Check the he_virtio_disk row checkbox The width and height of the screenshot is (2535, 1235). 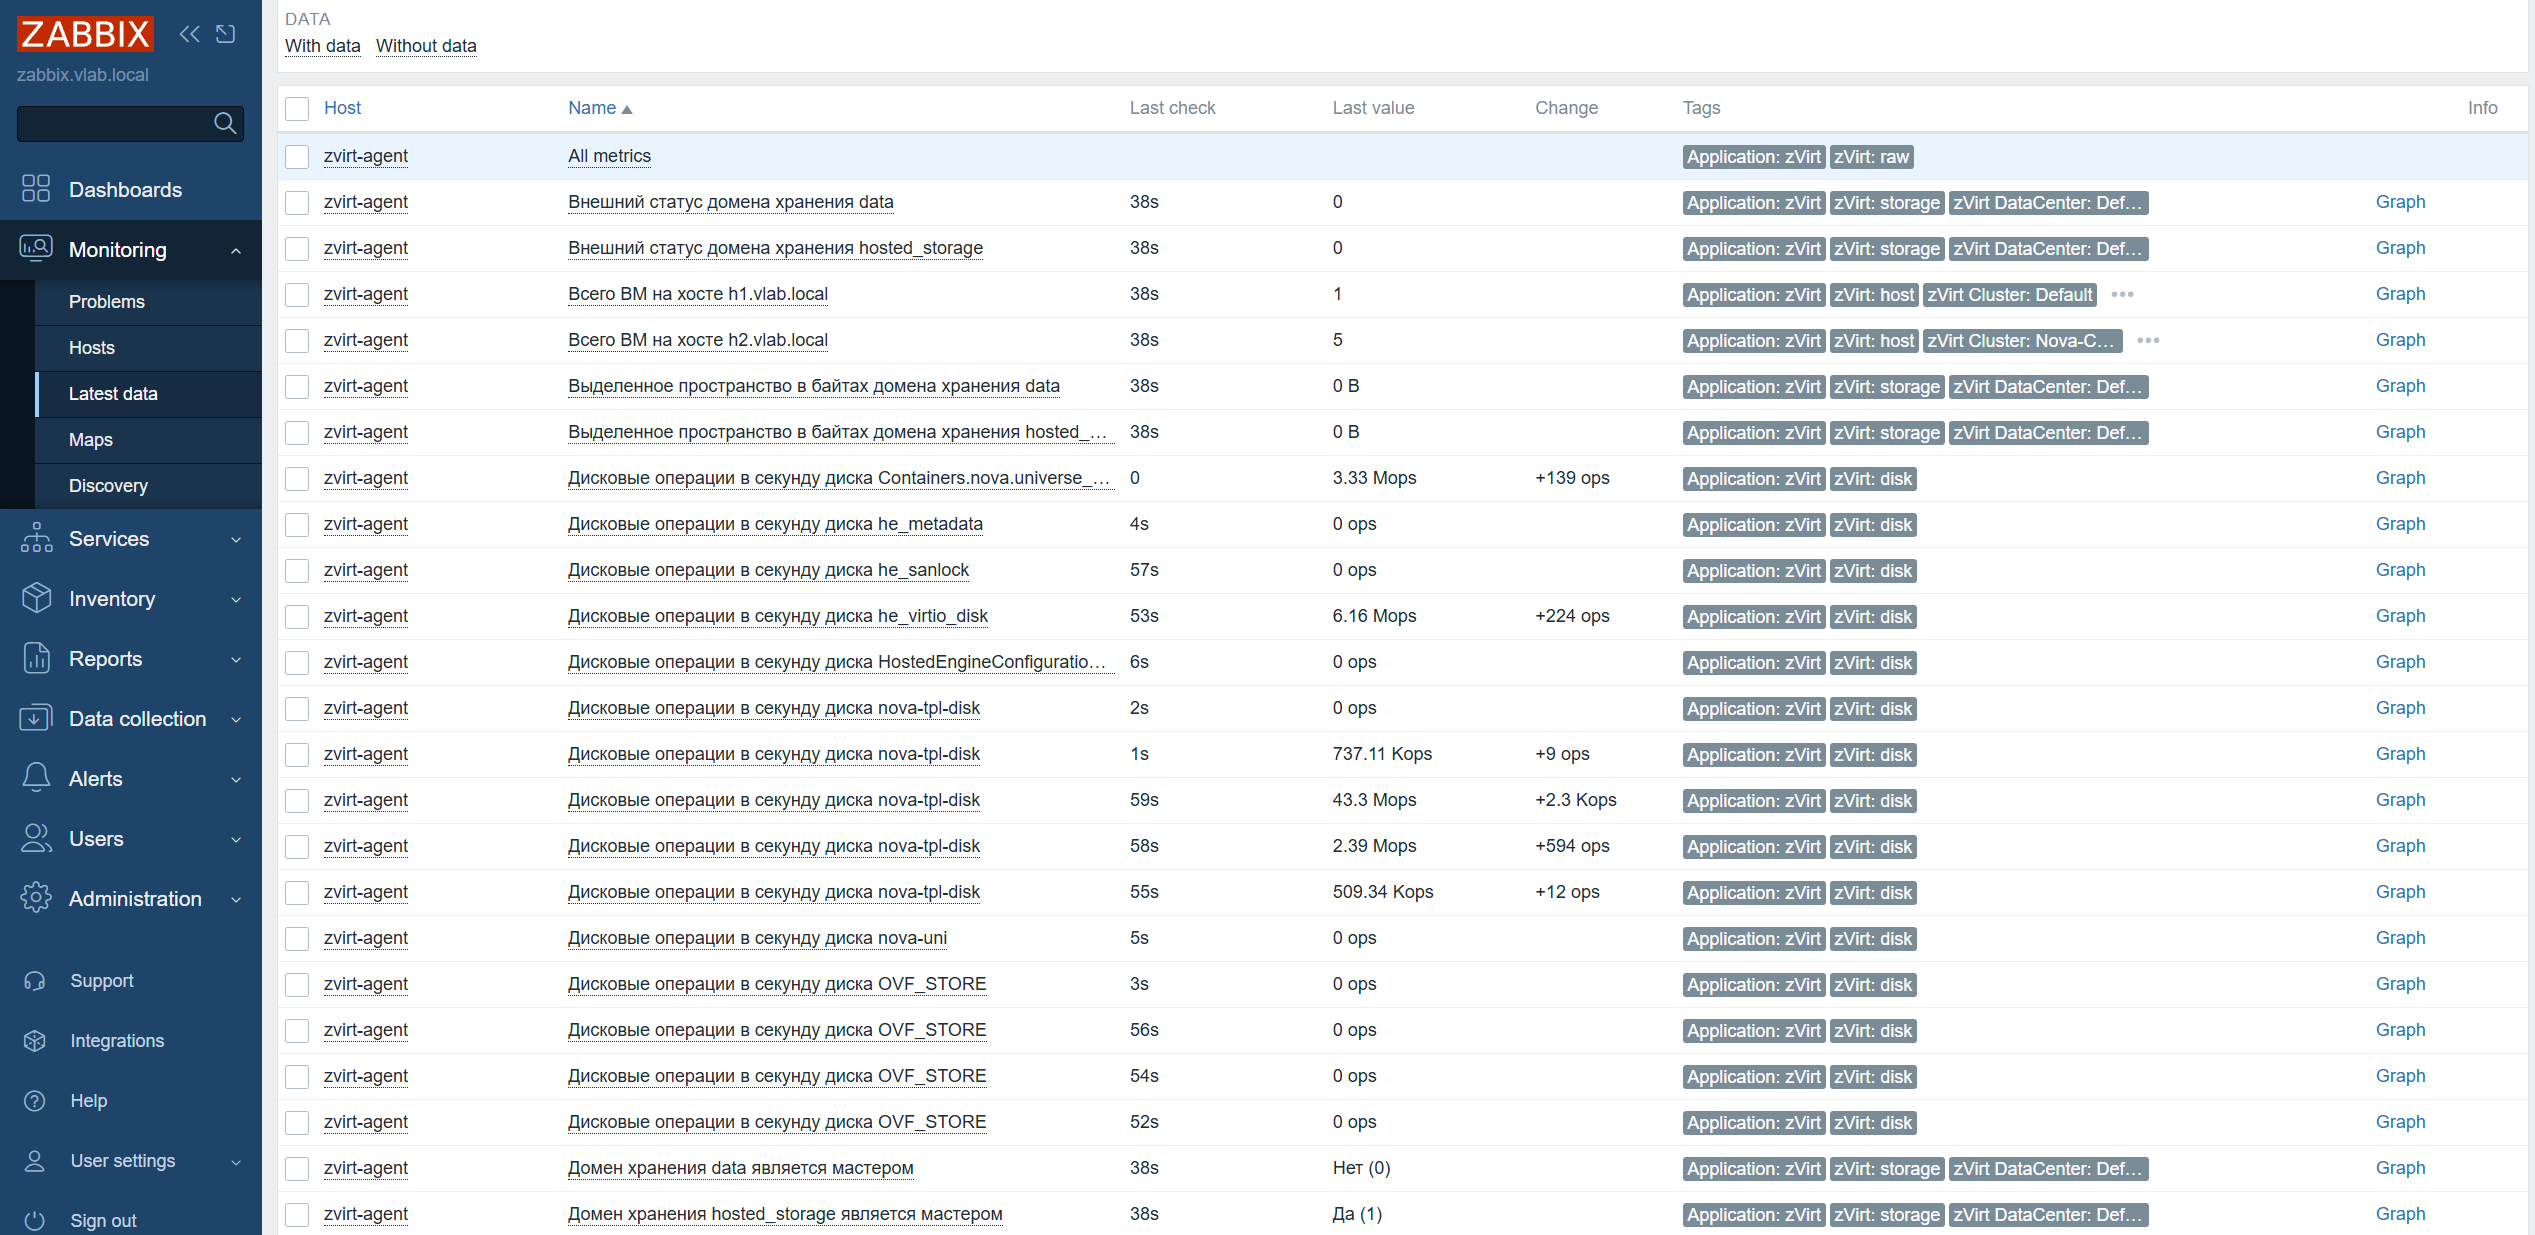[297, 616]
